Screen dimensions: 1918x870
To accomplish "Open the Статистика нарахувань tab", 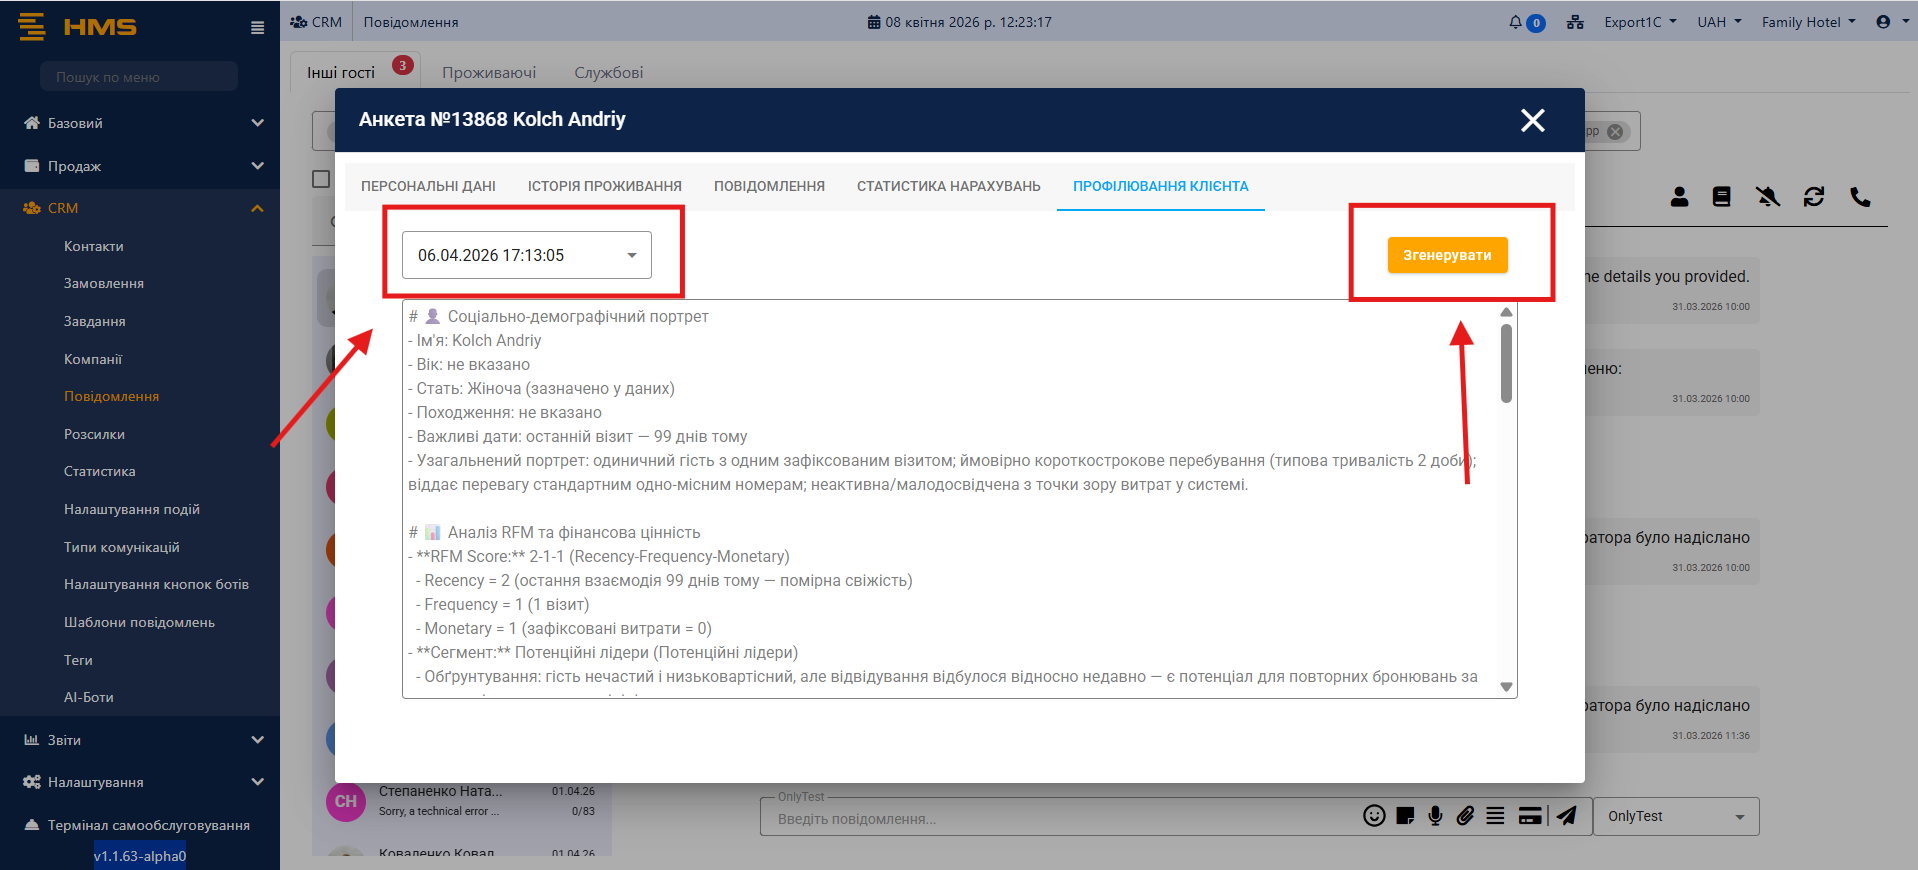I will (x=948, y=186).
